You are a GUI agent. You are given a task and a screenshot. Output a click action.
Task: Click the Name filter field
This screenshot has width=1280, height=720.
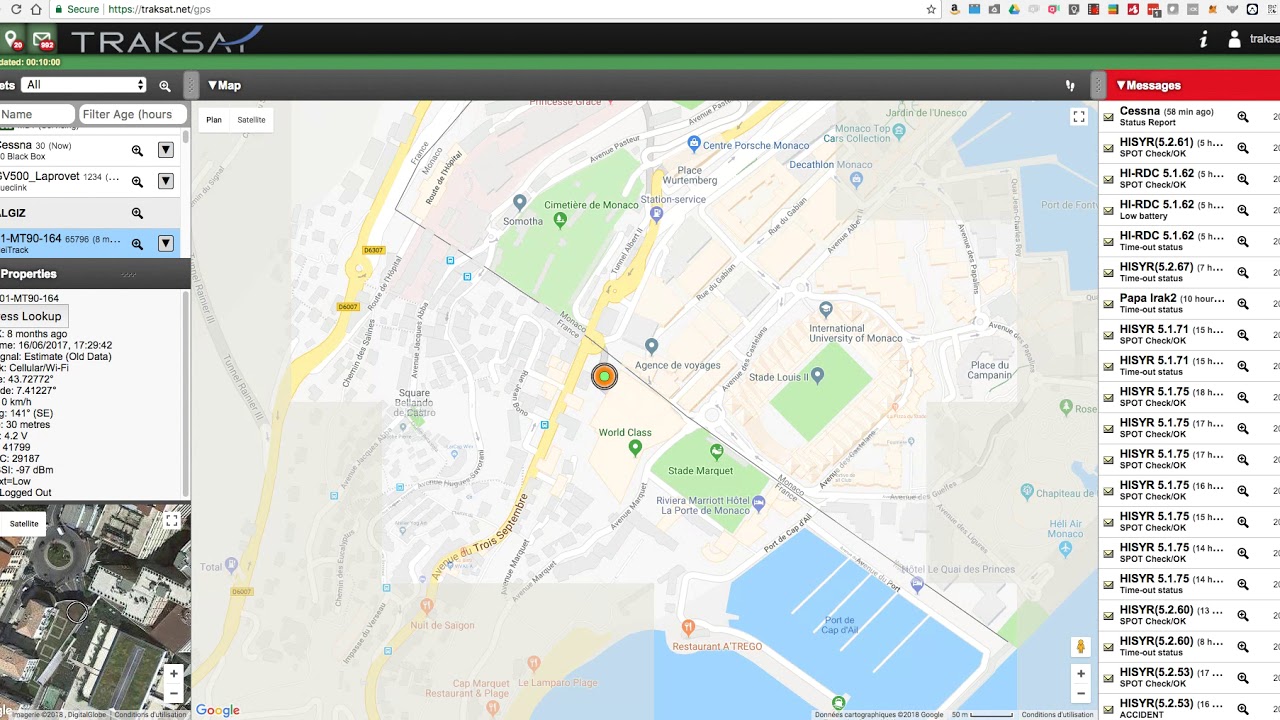coord(36,114)
